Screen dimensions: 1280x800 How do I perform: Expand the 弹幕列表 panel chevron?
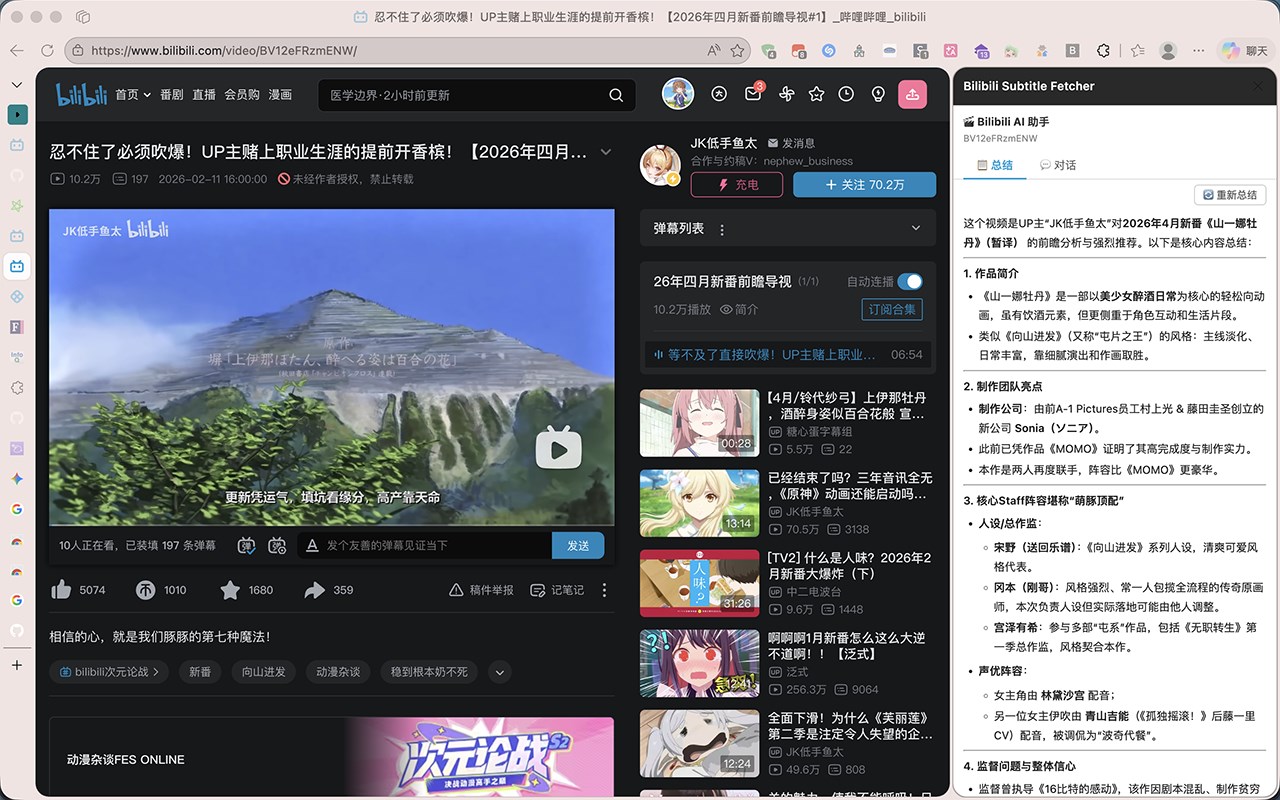click(x=916, y=229)
